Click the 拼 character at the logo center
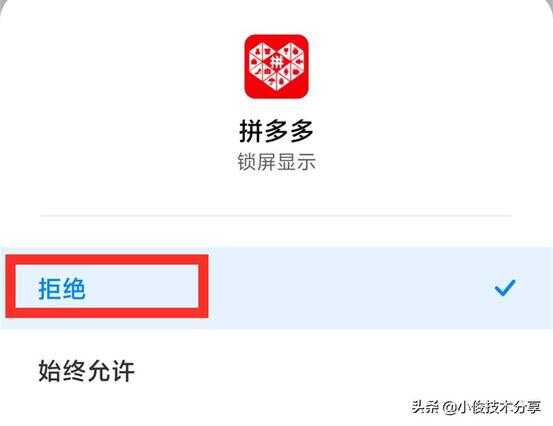 coord(276,63)
